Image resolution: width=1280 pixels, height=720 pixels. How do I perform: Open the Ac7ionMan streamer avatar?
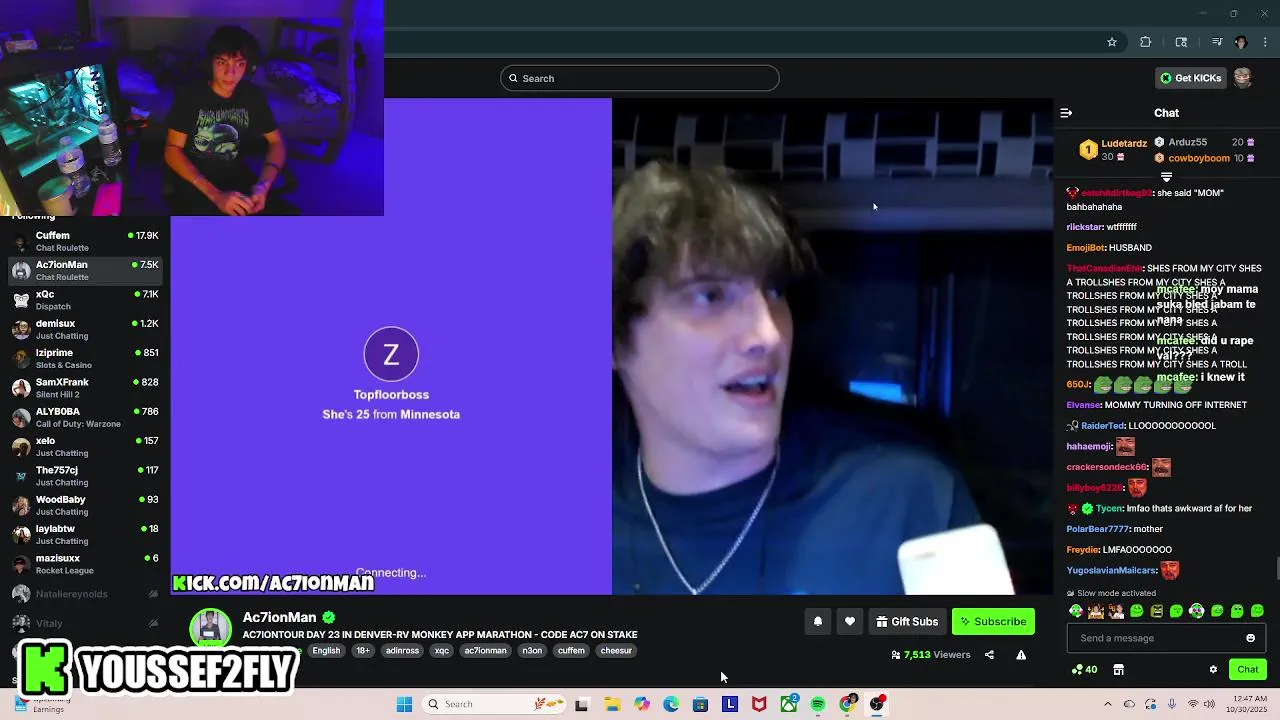[210, 628]
